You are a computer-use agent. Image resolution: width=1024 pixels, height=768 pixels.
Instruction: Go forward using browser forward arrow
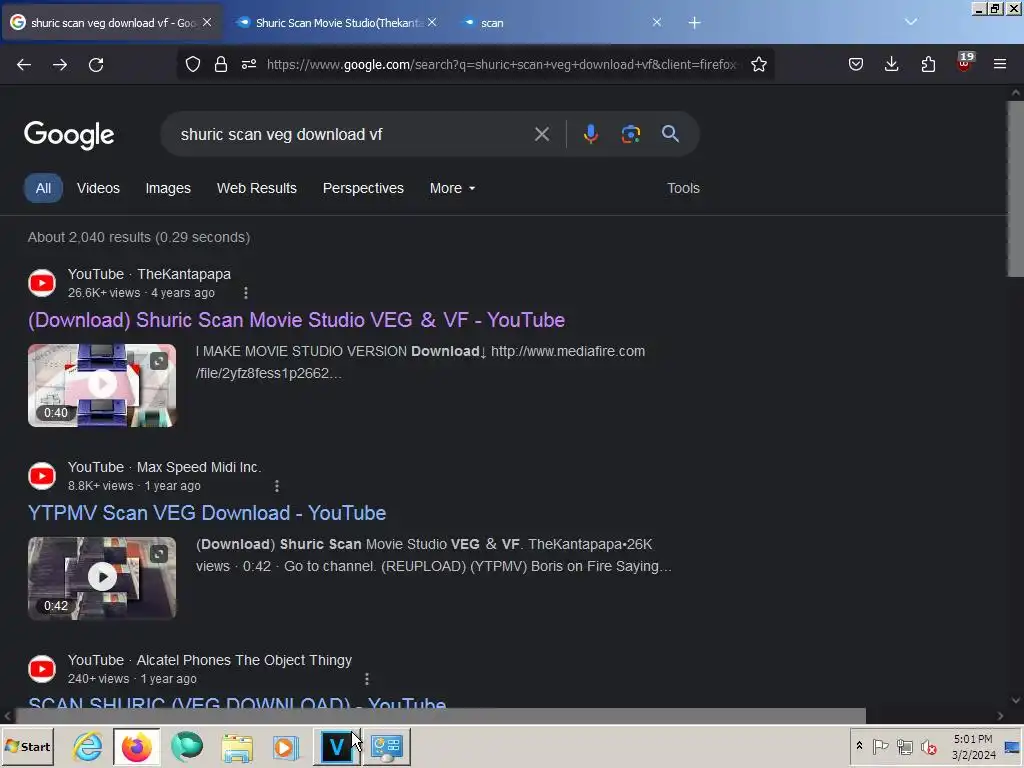point(60,65)
